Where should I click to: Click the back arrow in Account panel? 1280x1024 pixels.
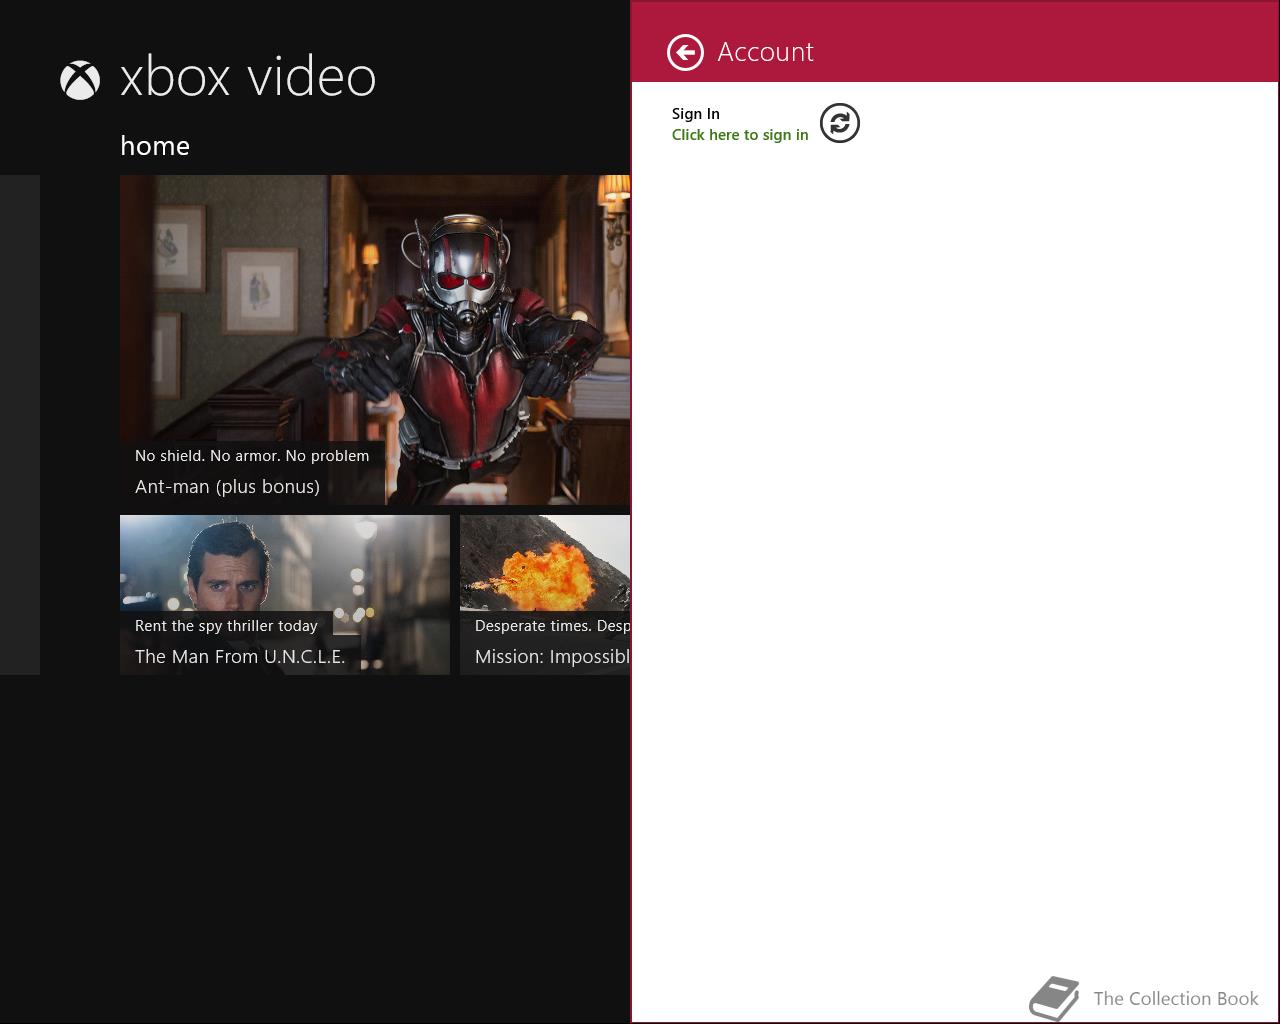(685, 52)
